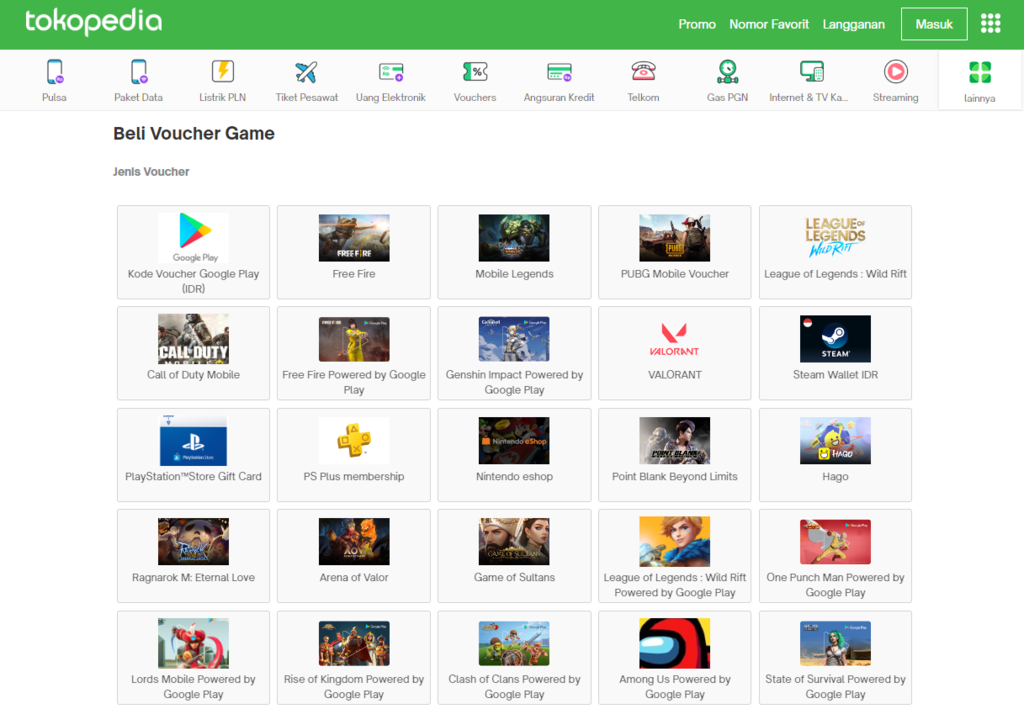Select the Listrik PLN lightning icon
1024x709 pixels.
click(223, 71)
